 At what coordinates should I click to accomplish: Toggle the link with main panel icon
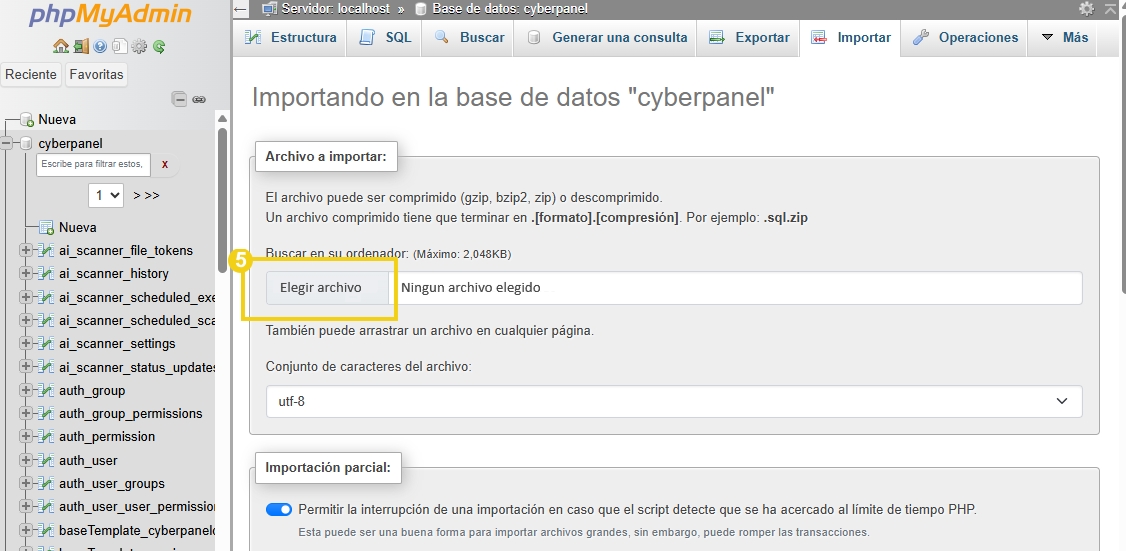(199, 99)
